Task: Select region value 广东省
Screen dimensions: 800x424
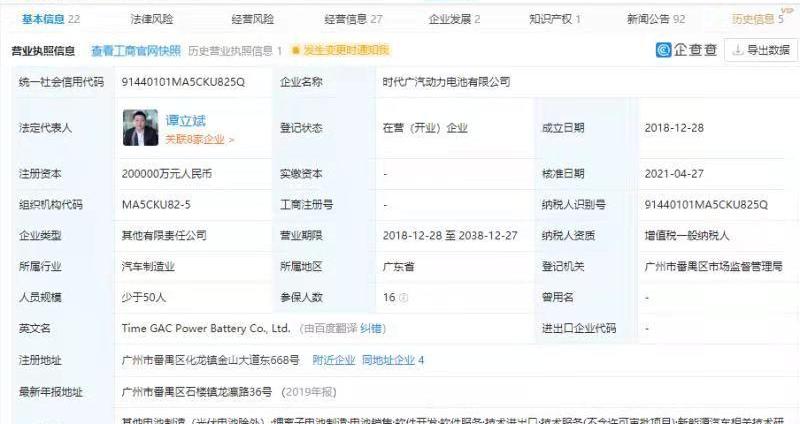Action: click(x=398, y=266)
